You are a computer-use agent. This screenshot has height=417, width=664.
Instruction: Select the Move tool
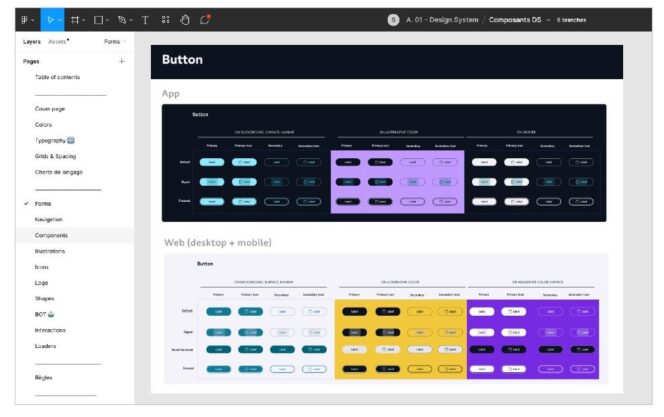tap(49, 19)
